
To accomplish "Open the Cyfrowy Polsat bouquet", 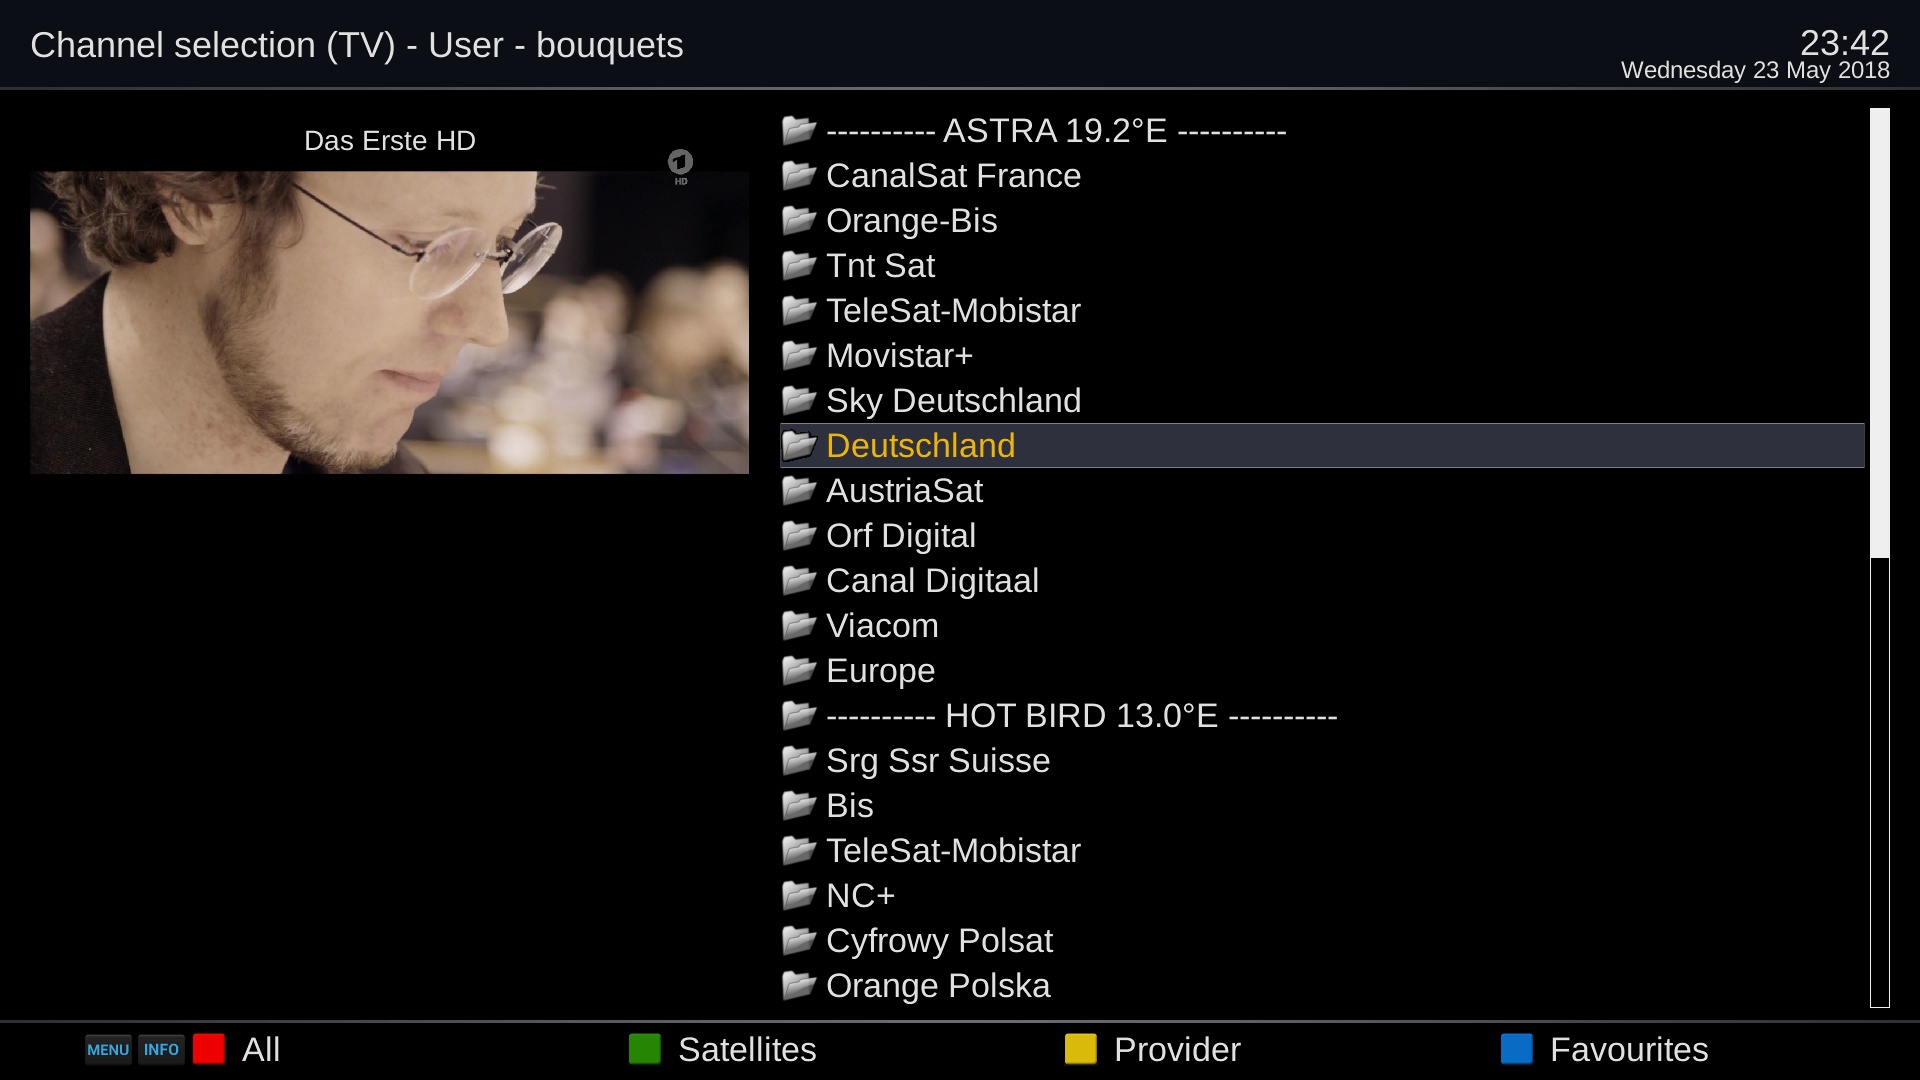I will (1322, 940).
